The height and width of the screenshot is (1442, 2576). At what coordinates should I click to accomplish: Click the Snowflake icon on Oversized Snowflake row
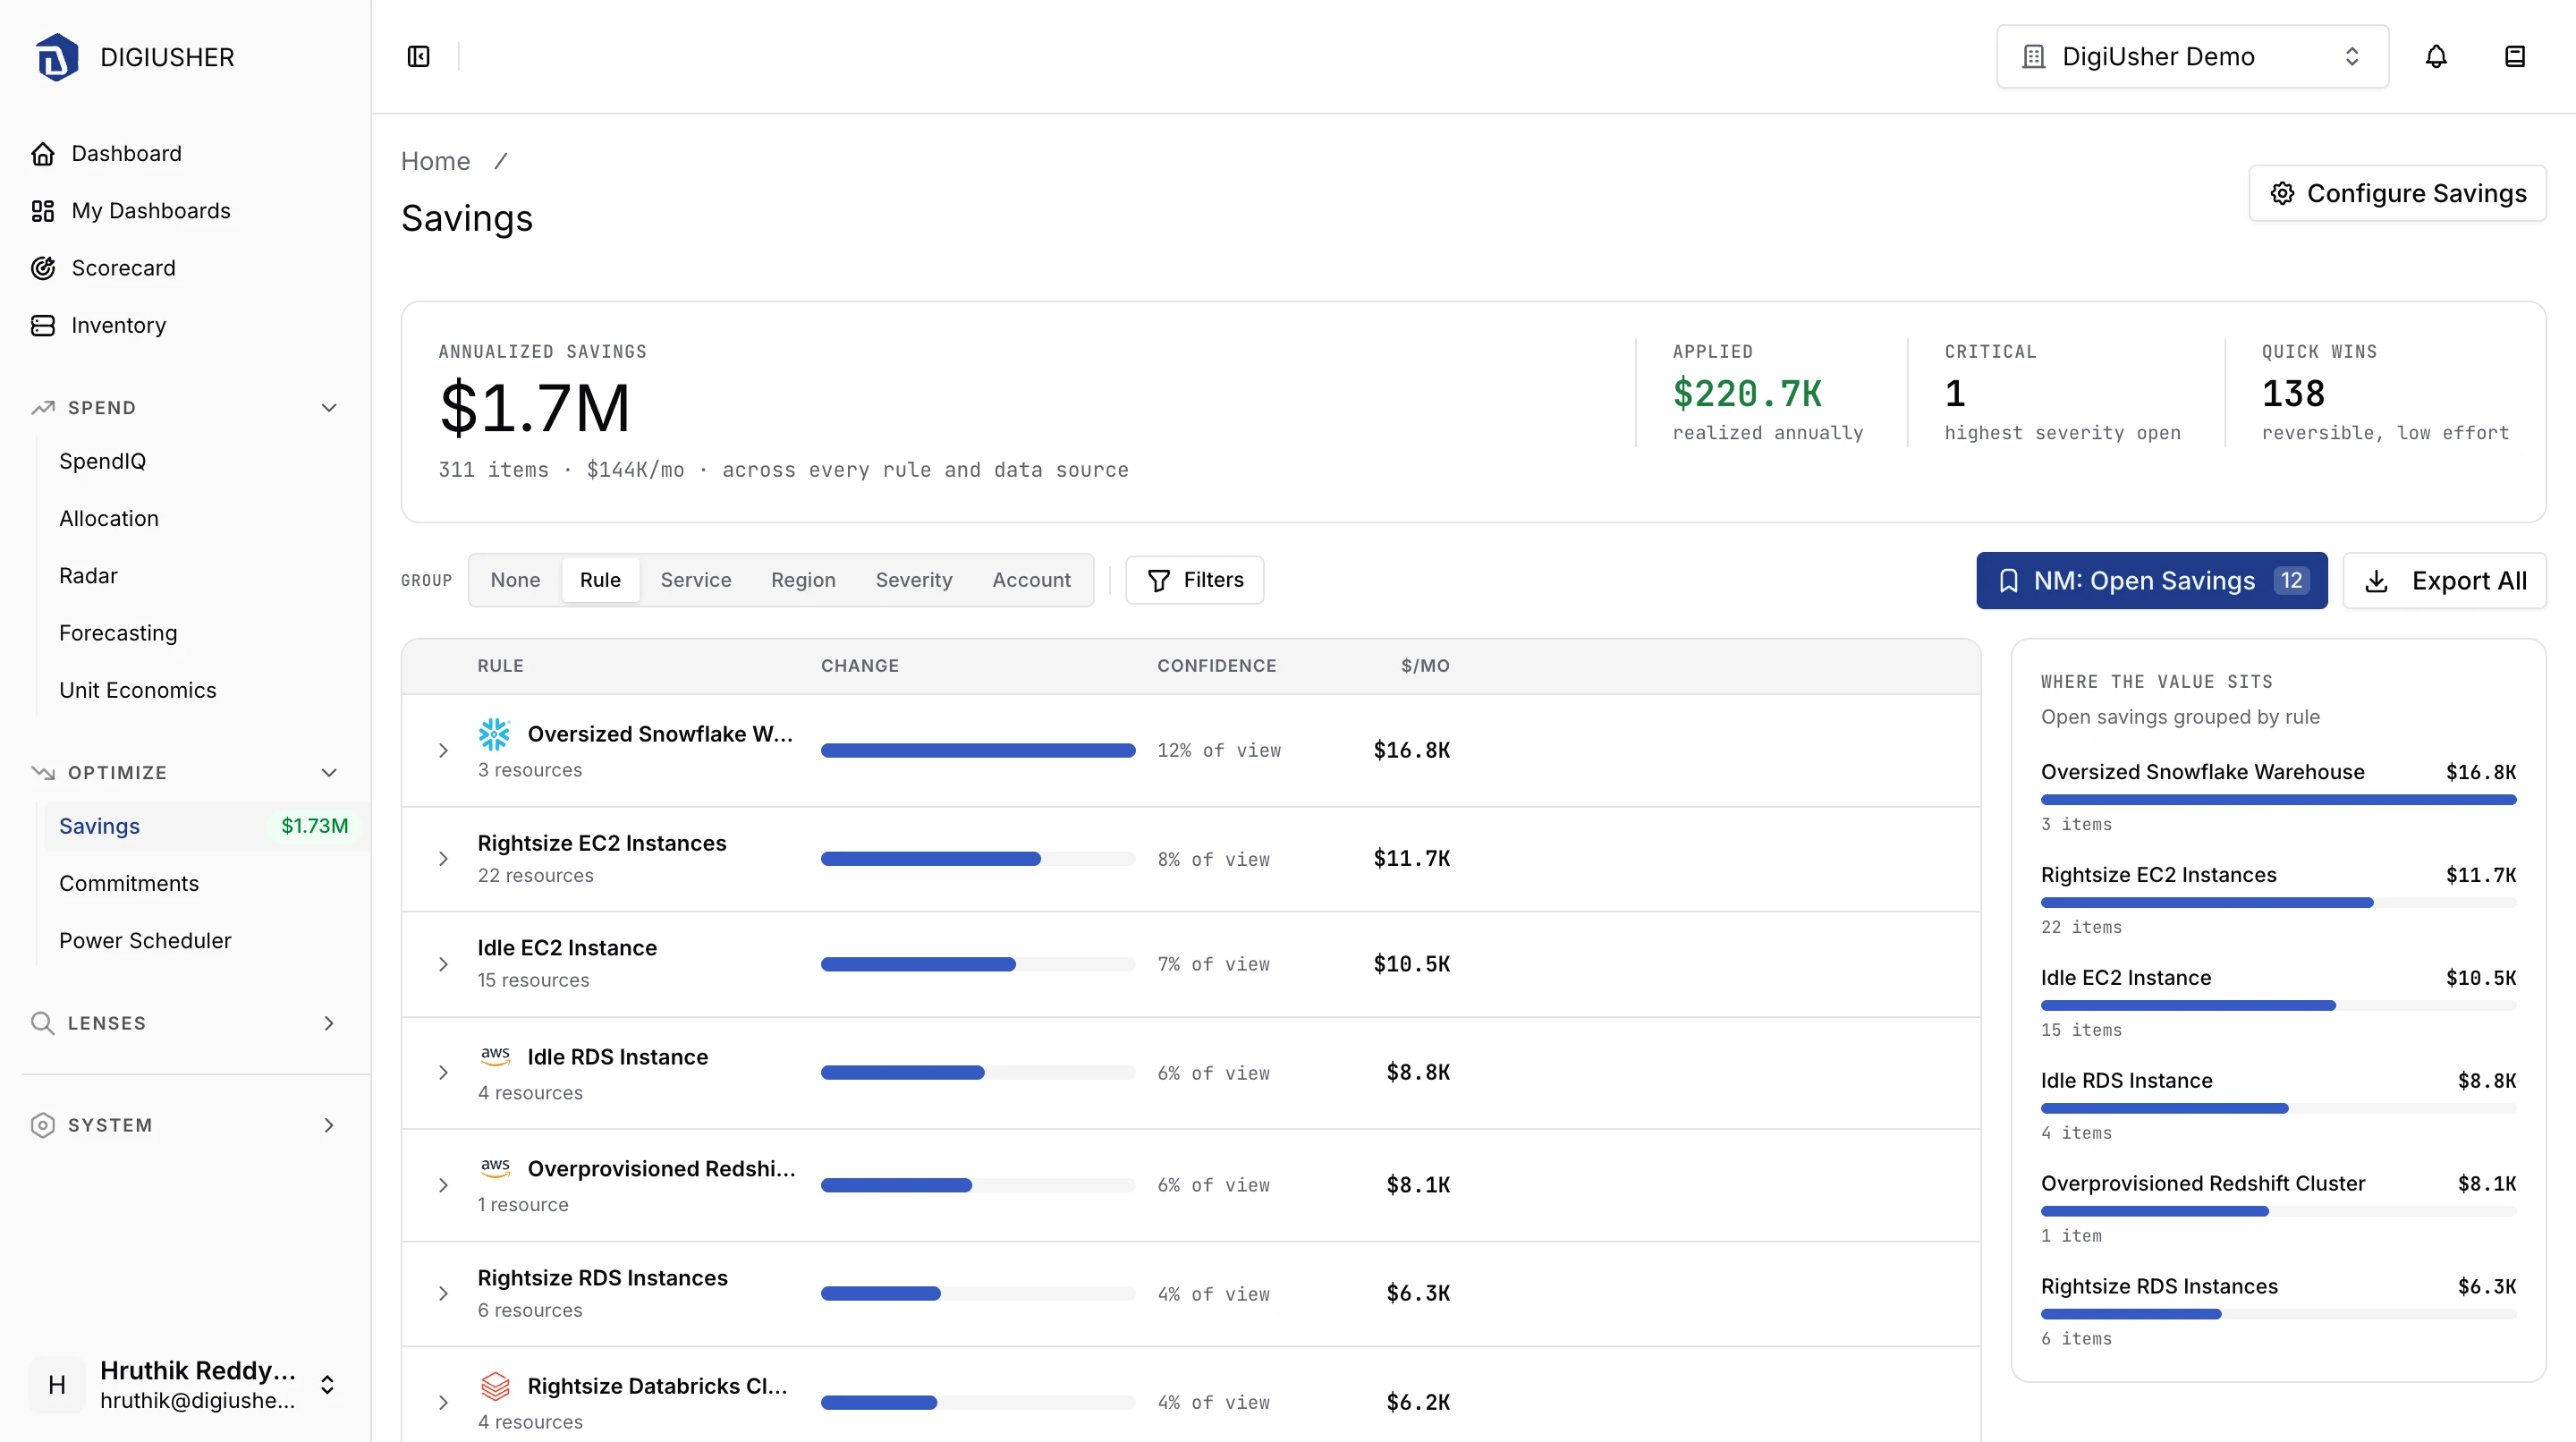494,734
